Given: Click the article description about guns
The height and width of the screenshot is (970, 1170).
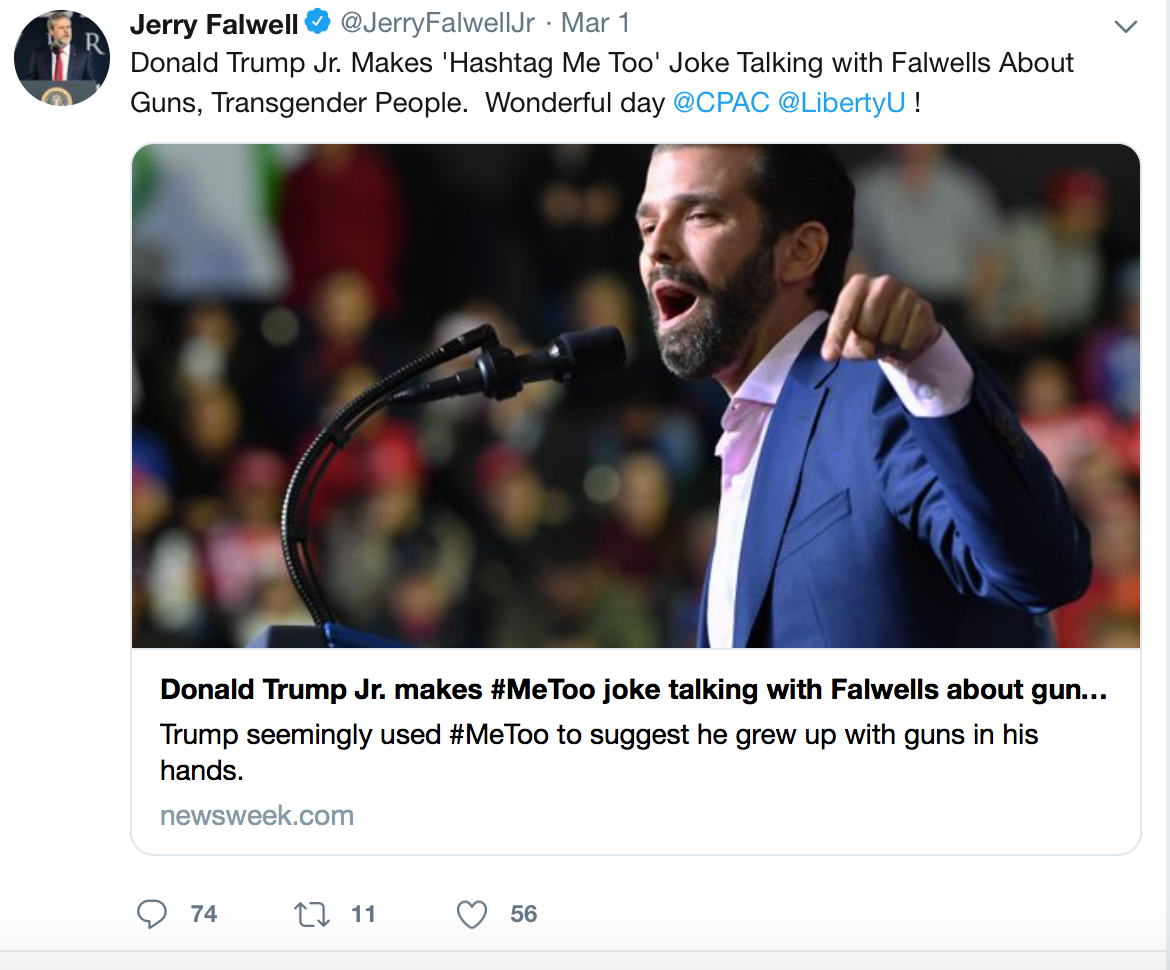Looking at the screenshot, I should tap(598, 752).
